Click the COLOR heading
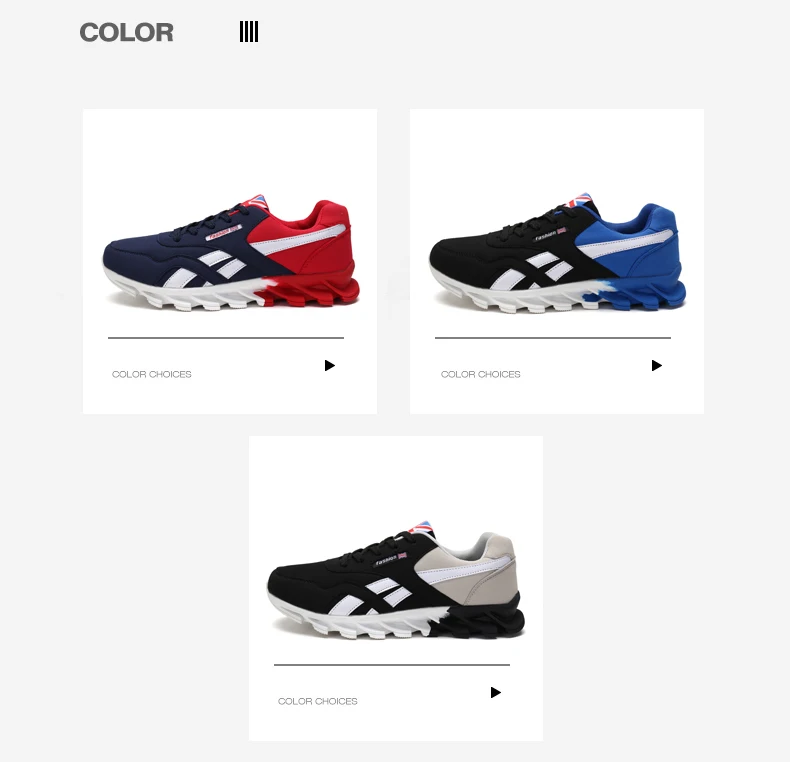This screenshot has height=762, width=790. pos(126,33)
